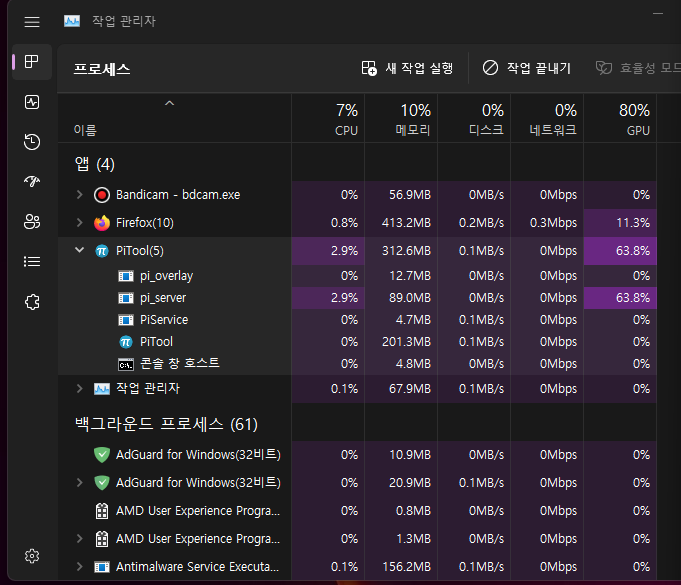Open the hamburger navigation menu
681x585 pixels.
coord(32,21)
